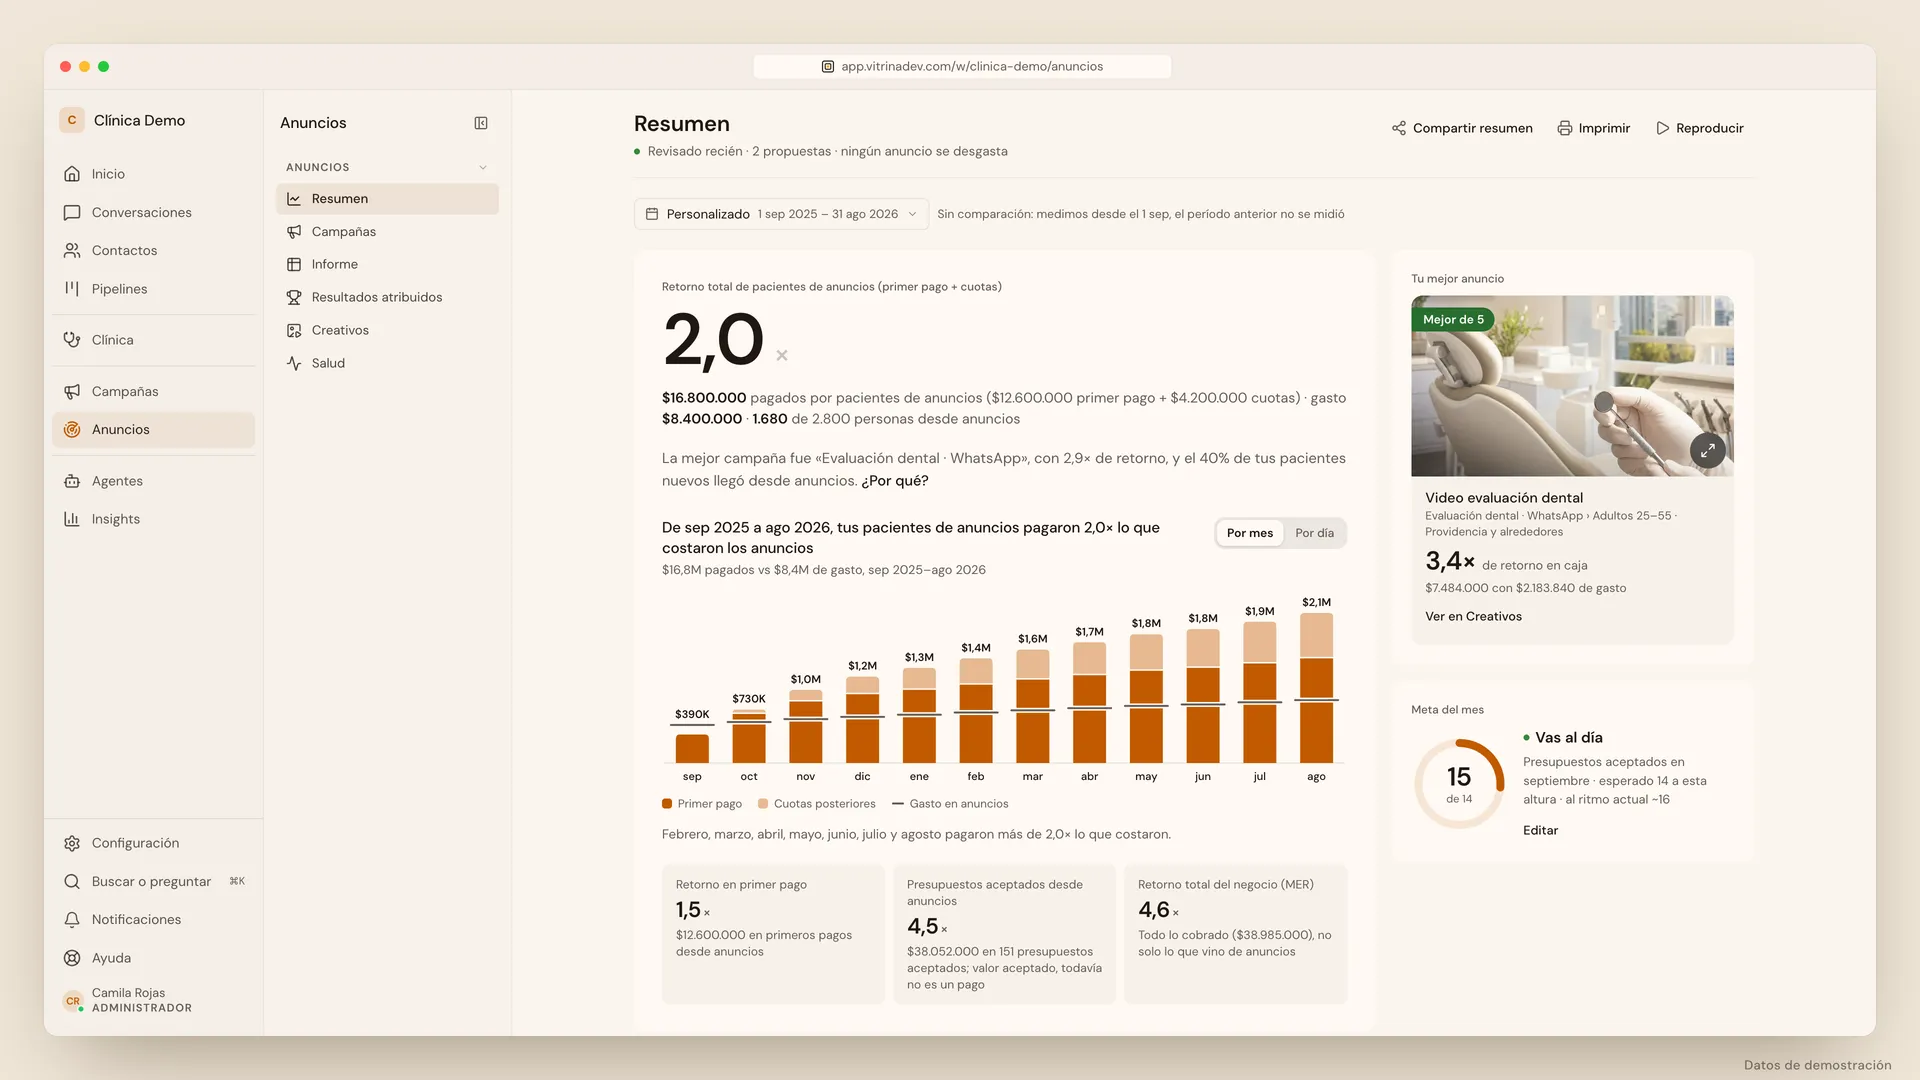Viewport: 1920px width, 1080px height.
Task: Open Ayuda help
Action: 154,958
